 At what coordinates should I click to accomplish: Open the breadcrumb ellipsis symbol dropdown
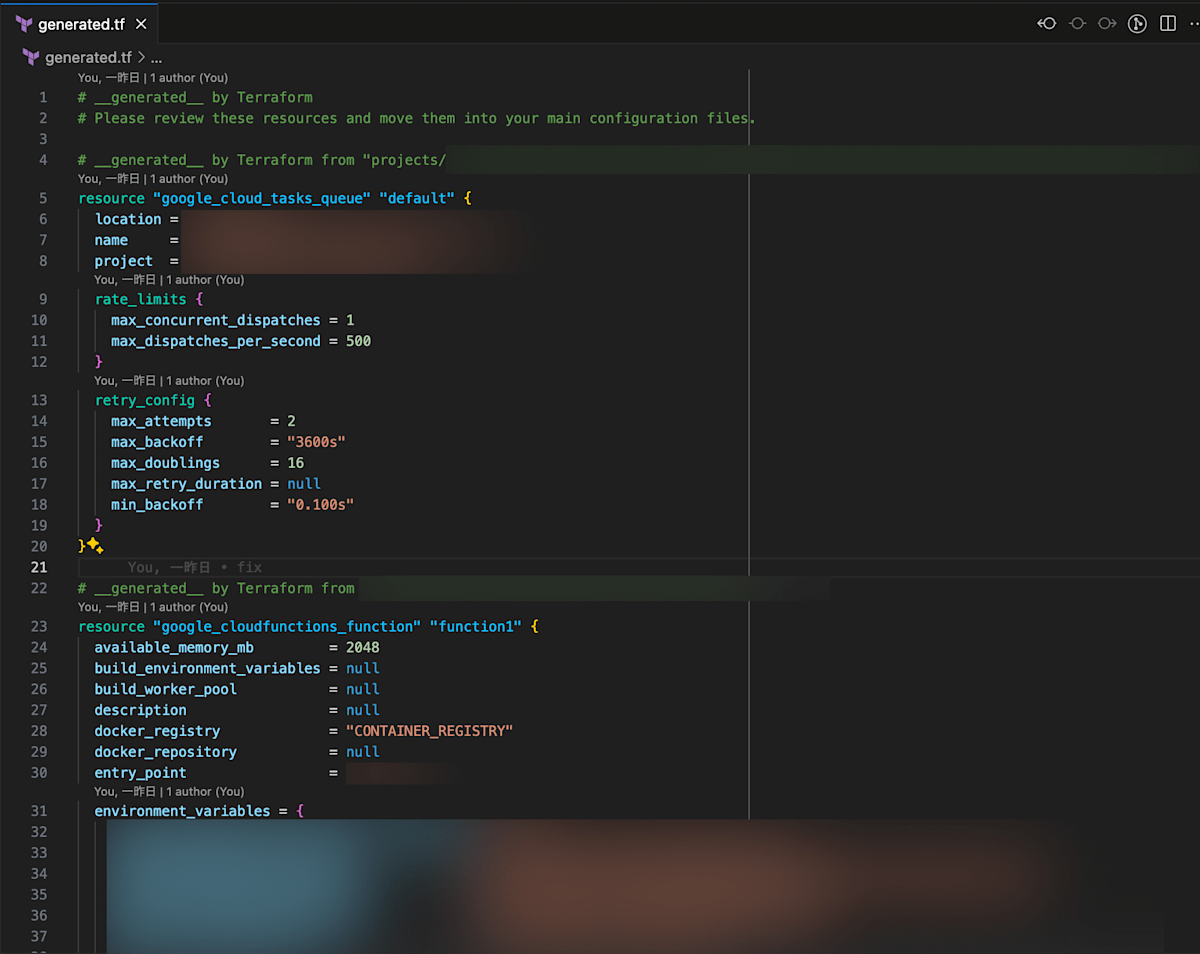click(156, 58)
